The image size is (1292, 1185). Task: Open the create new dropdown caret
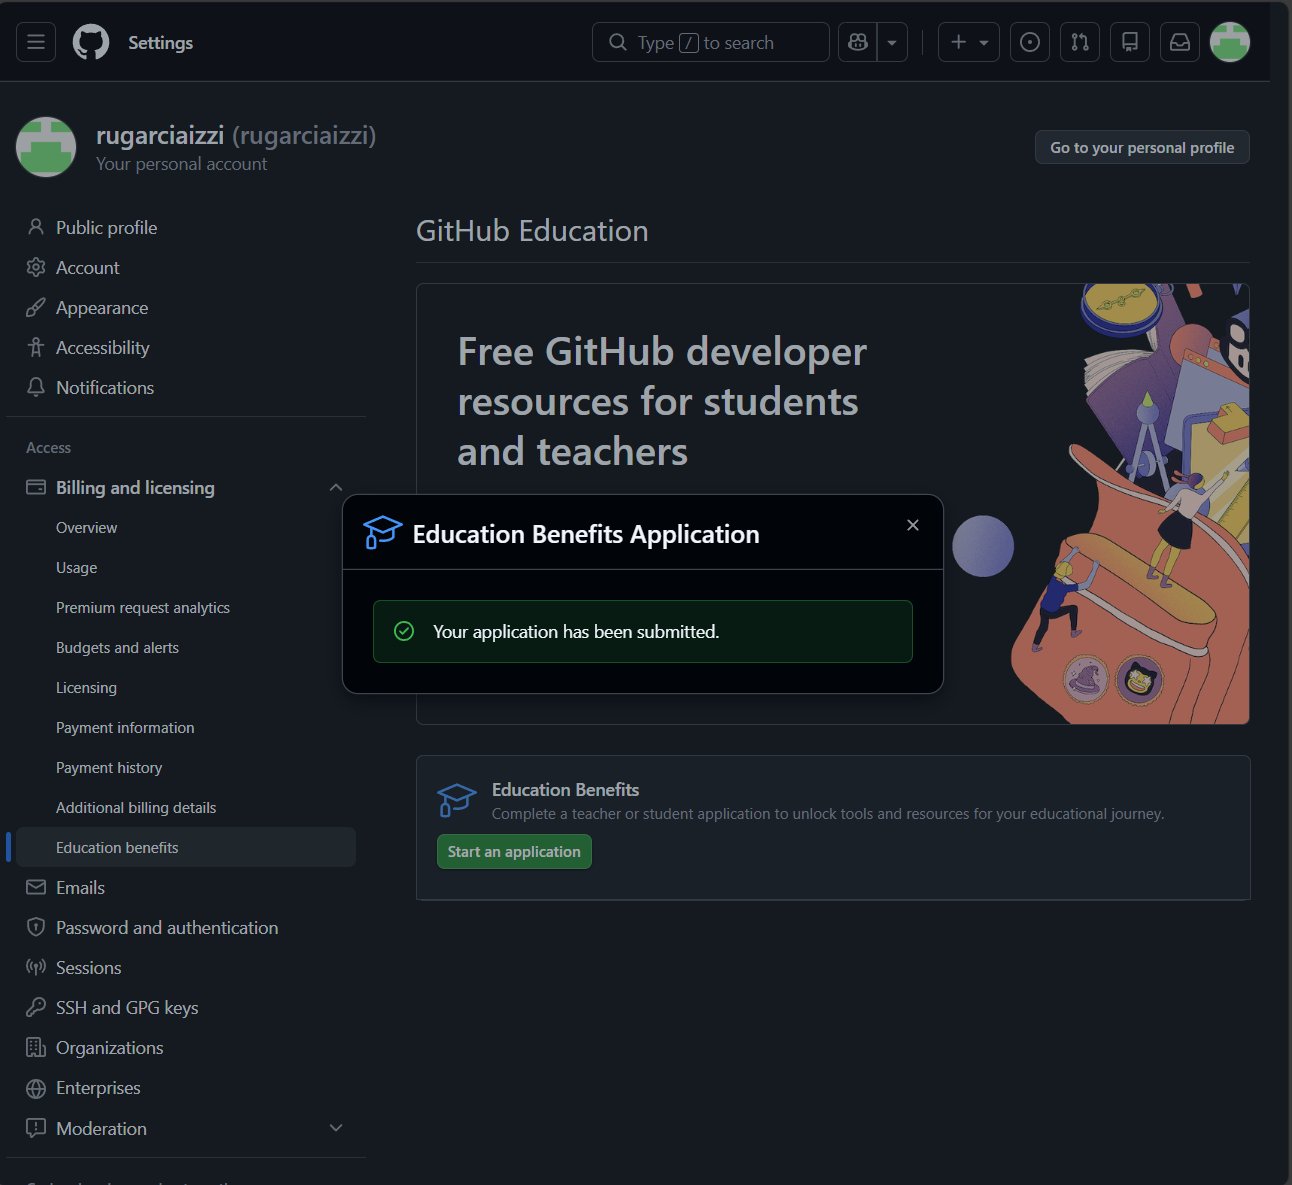[x=983, y=42]
